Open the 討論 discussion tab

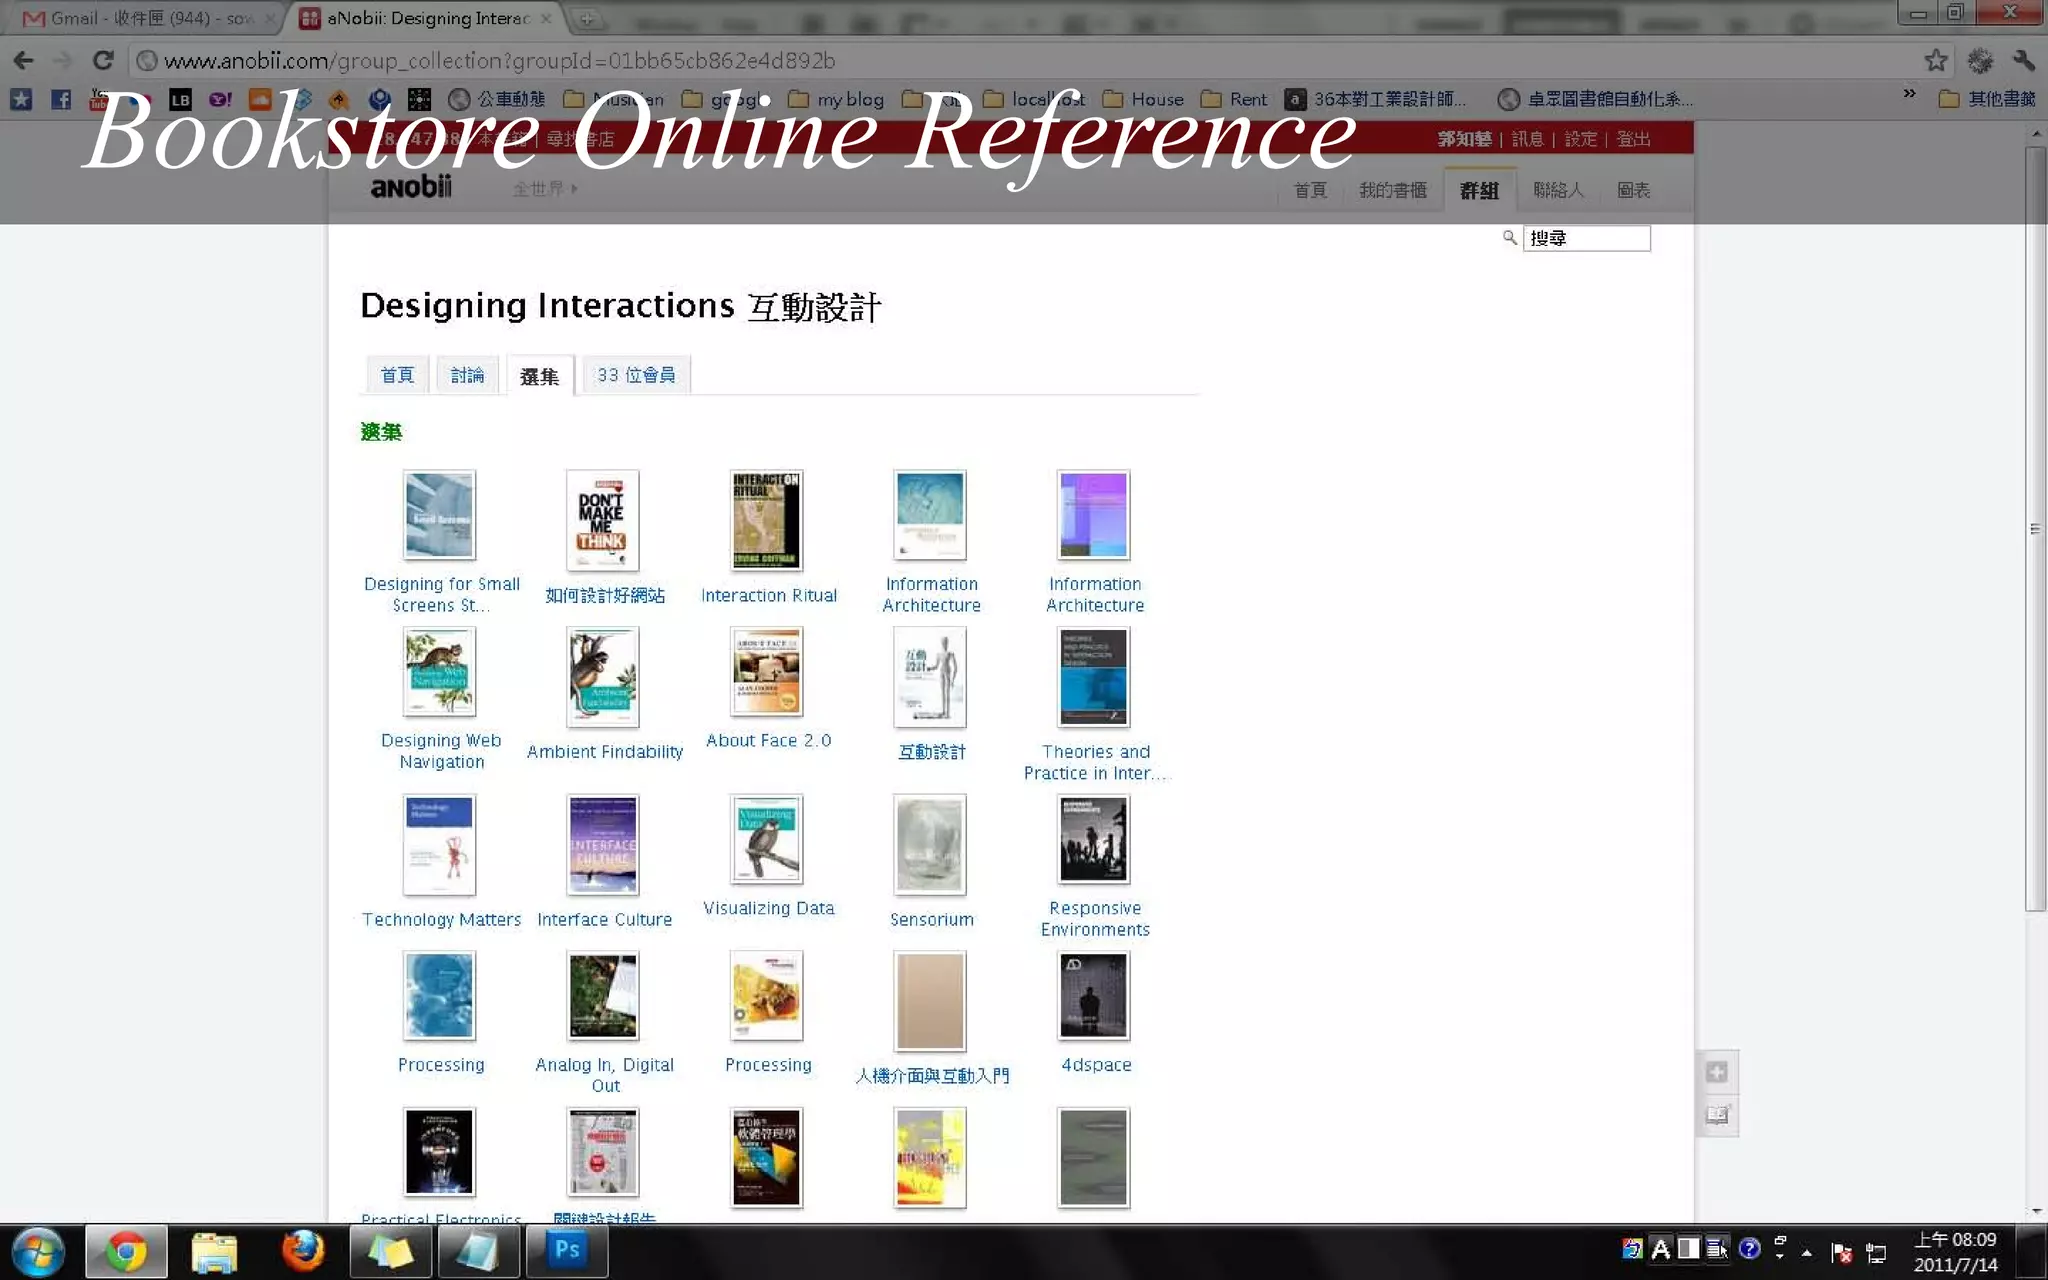pyautogui.click(x=467, y=375)
